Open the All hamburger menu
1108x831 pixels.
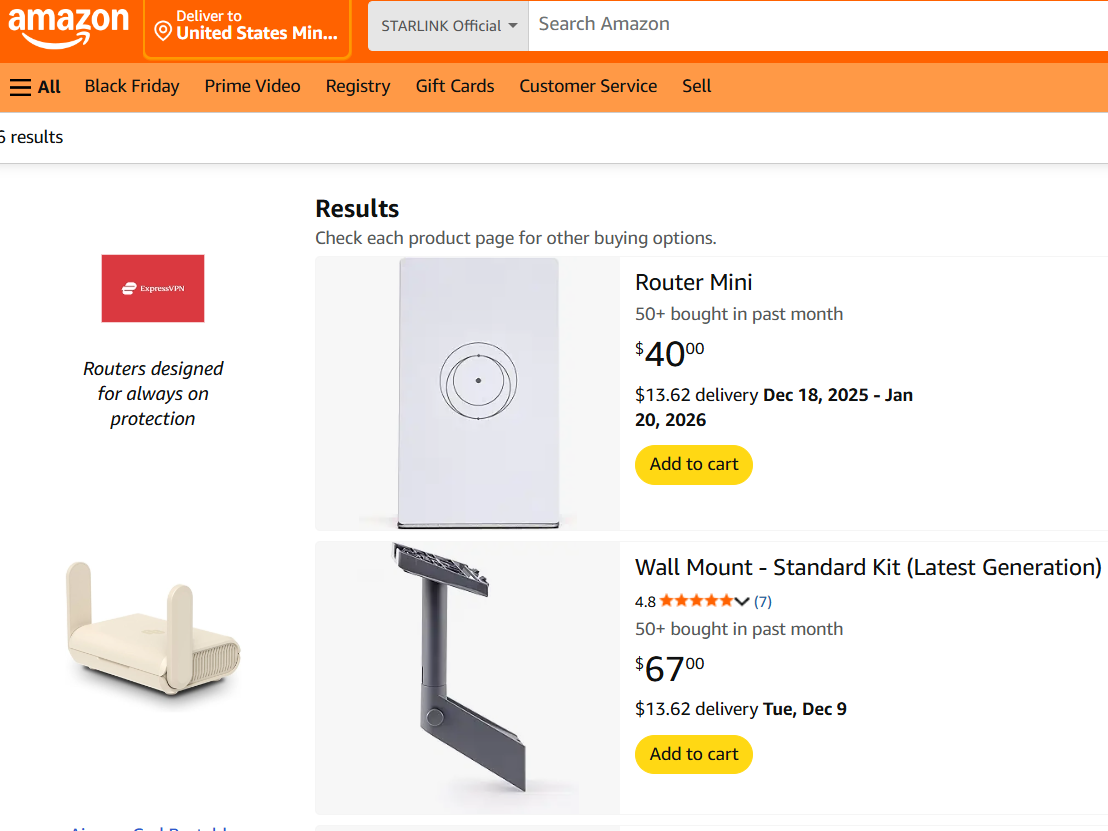pos(35,87)
